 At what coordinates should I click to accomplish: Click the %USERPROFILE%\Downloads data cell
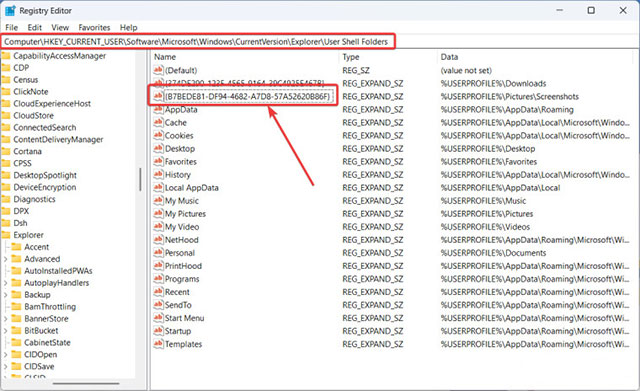[x=493, y=84]
